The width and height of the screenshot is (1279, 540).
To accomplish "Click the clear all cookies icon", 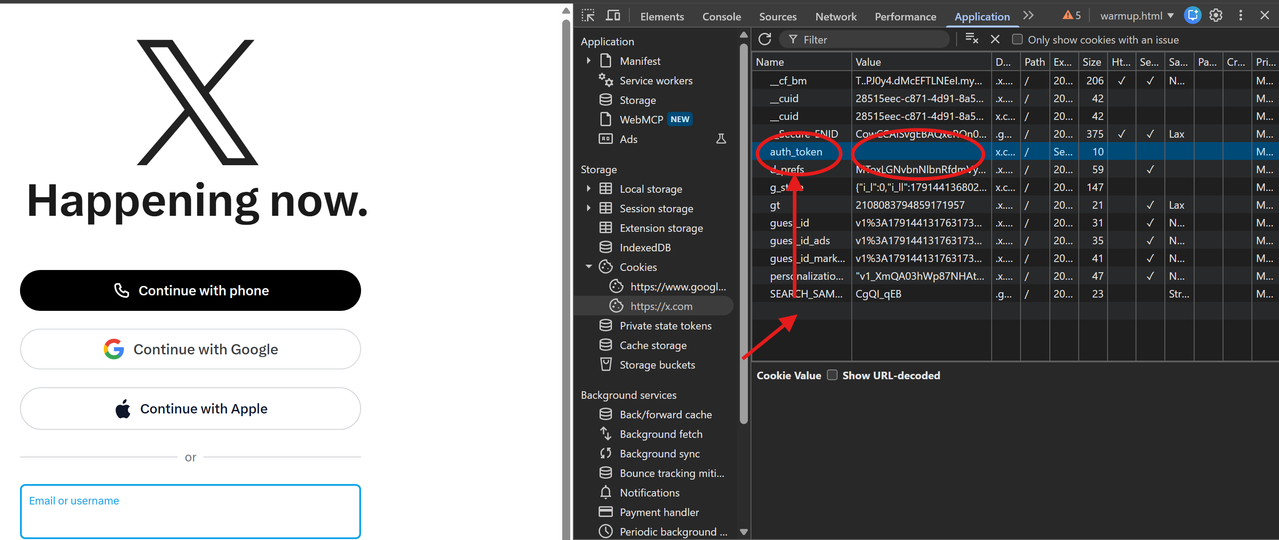I will tap(971, 39).
